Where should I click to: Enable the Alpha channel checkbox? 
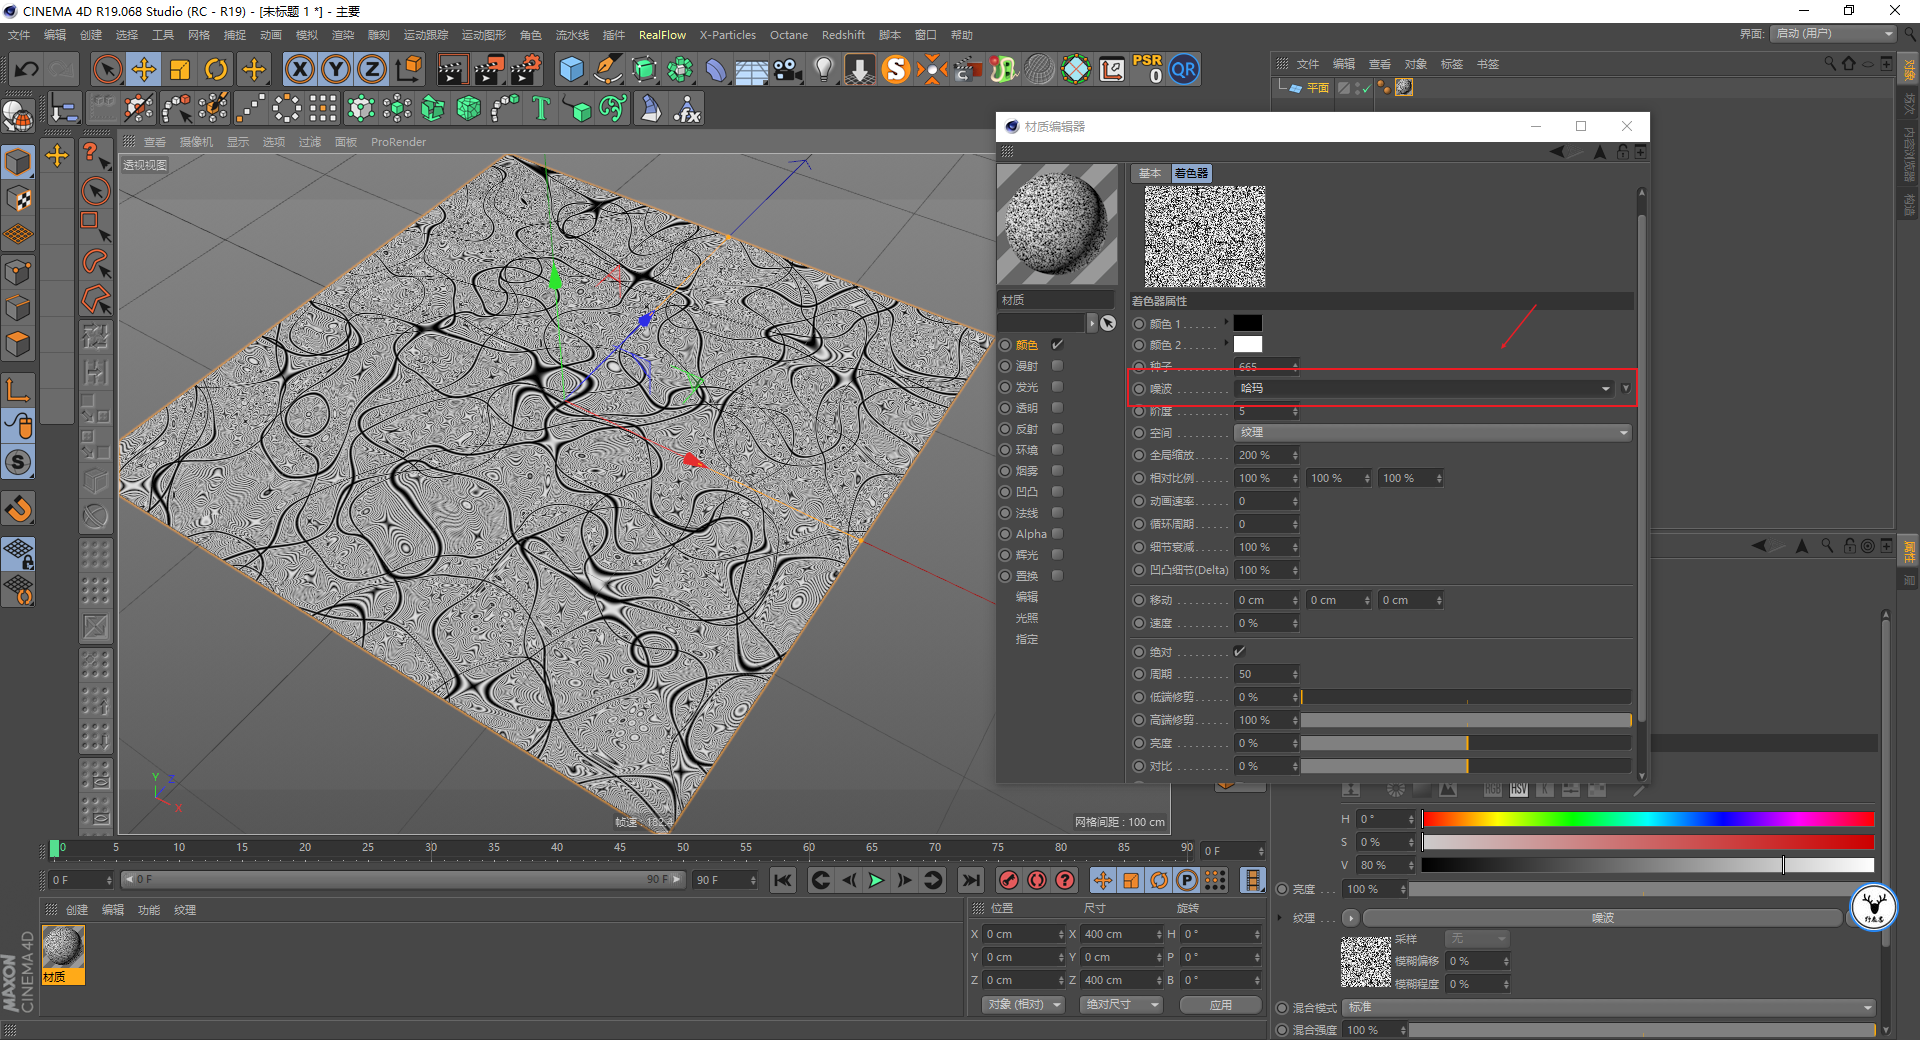pyautogui.click(x=1057, y=534)
